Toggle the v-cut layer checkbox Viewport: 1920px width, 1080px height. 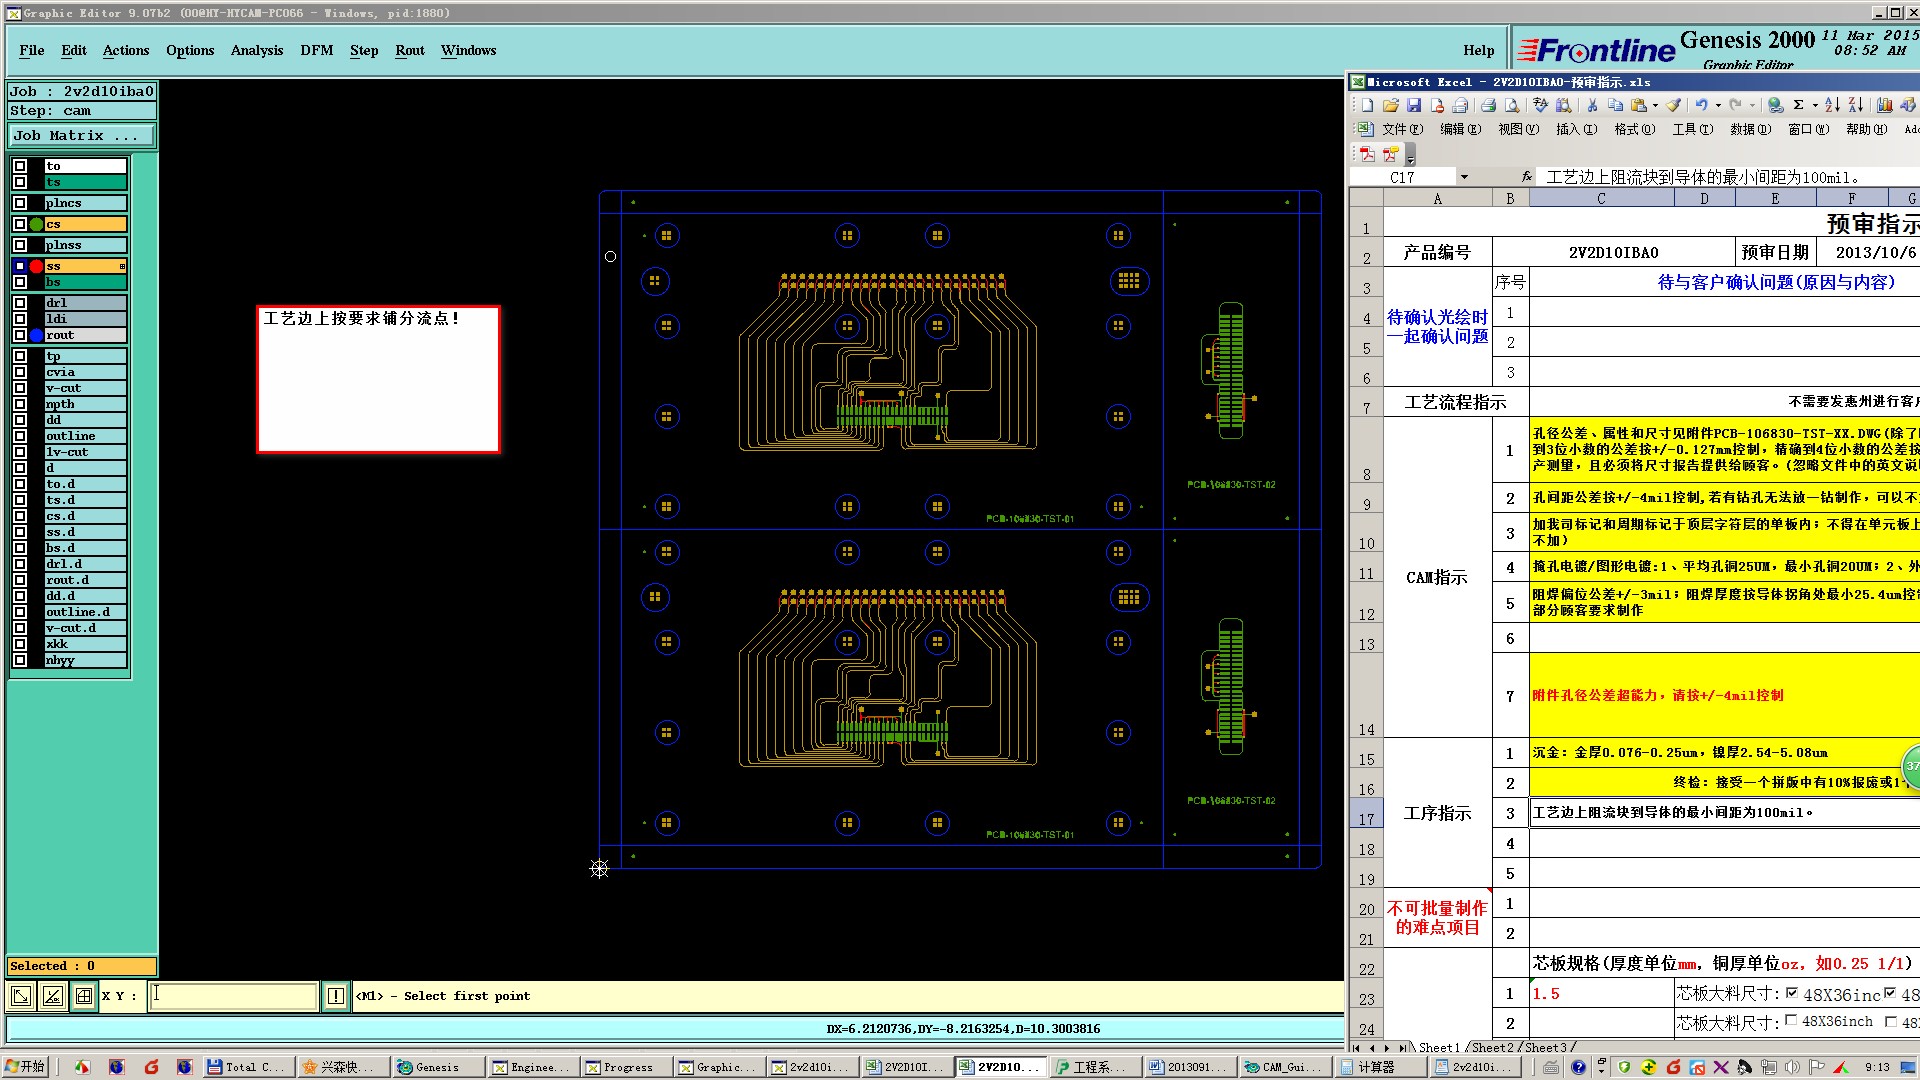(20, 388)
